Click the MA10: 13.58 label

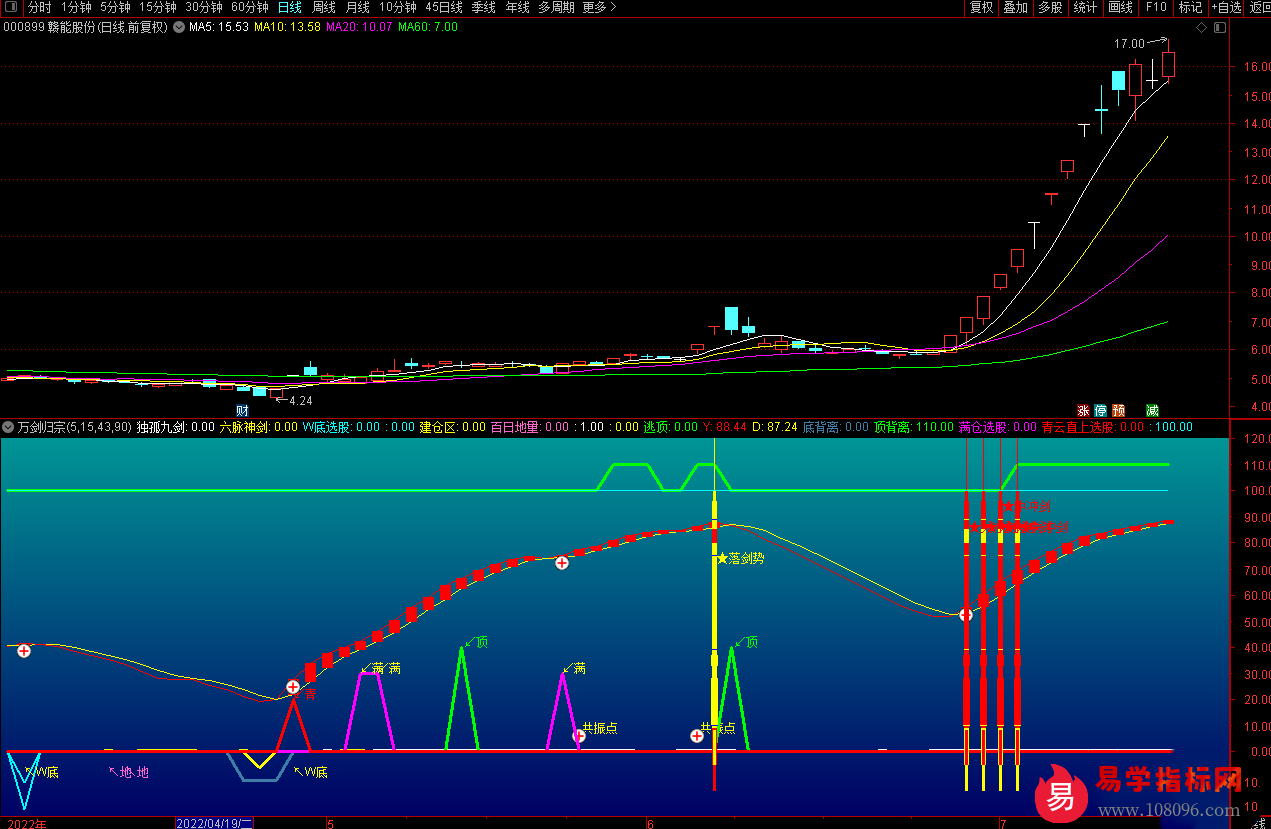pyautogui.click(x=287, y=27)
